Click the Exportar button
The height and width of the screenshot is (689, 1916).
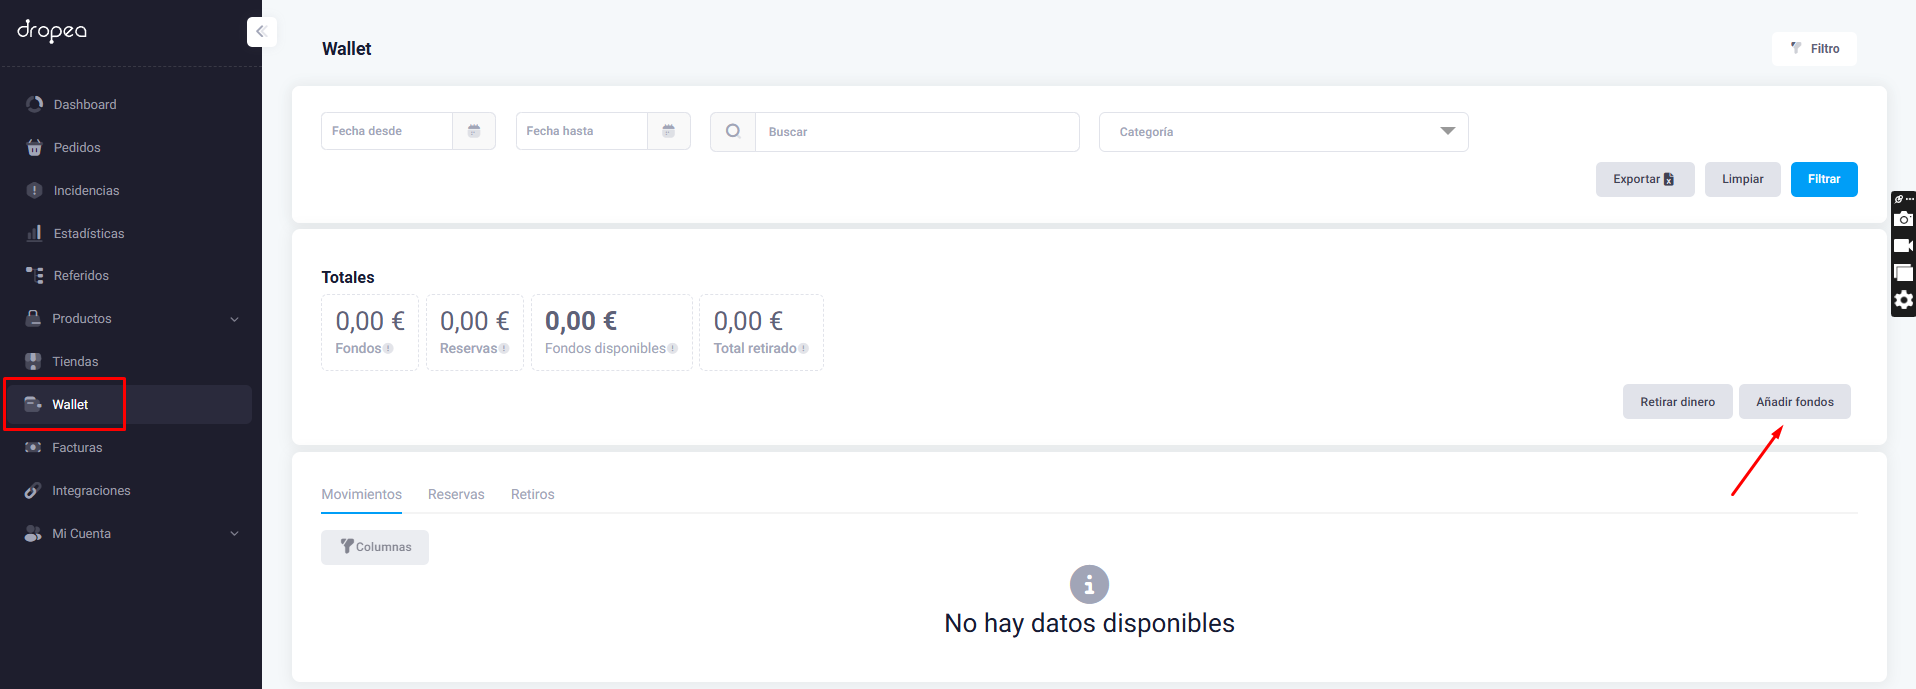pyautogui.click(x=1644, y=180)
